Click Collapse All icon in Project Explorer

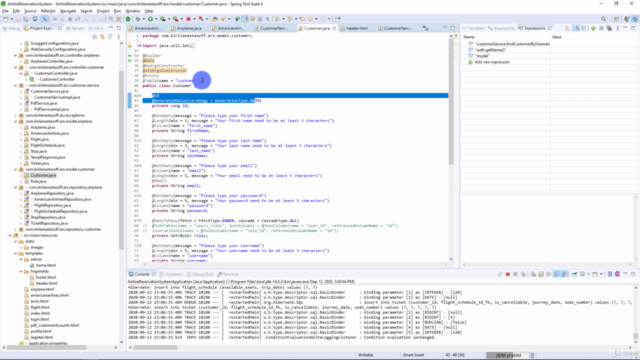(95, 37)
